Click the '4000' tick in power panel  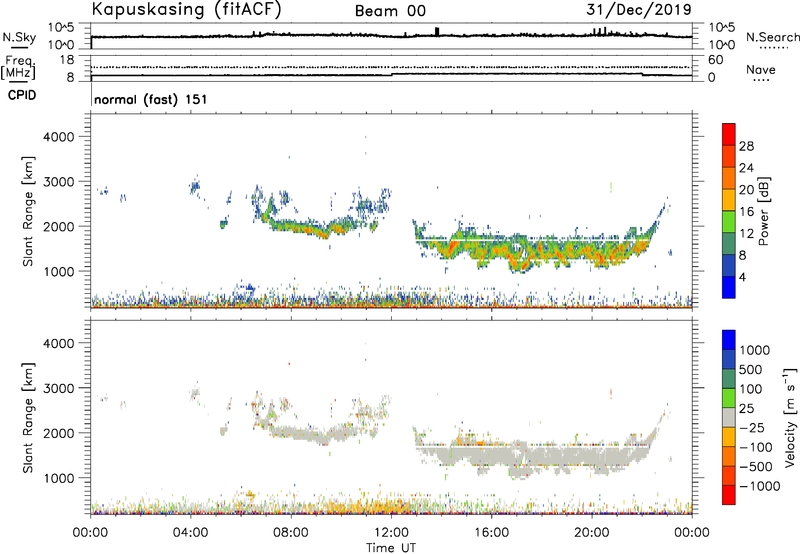pyautogui.click(x=58, y=137)
